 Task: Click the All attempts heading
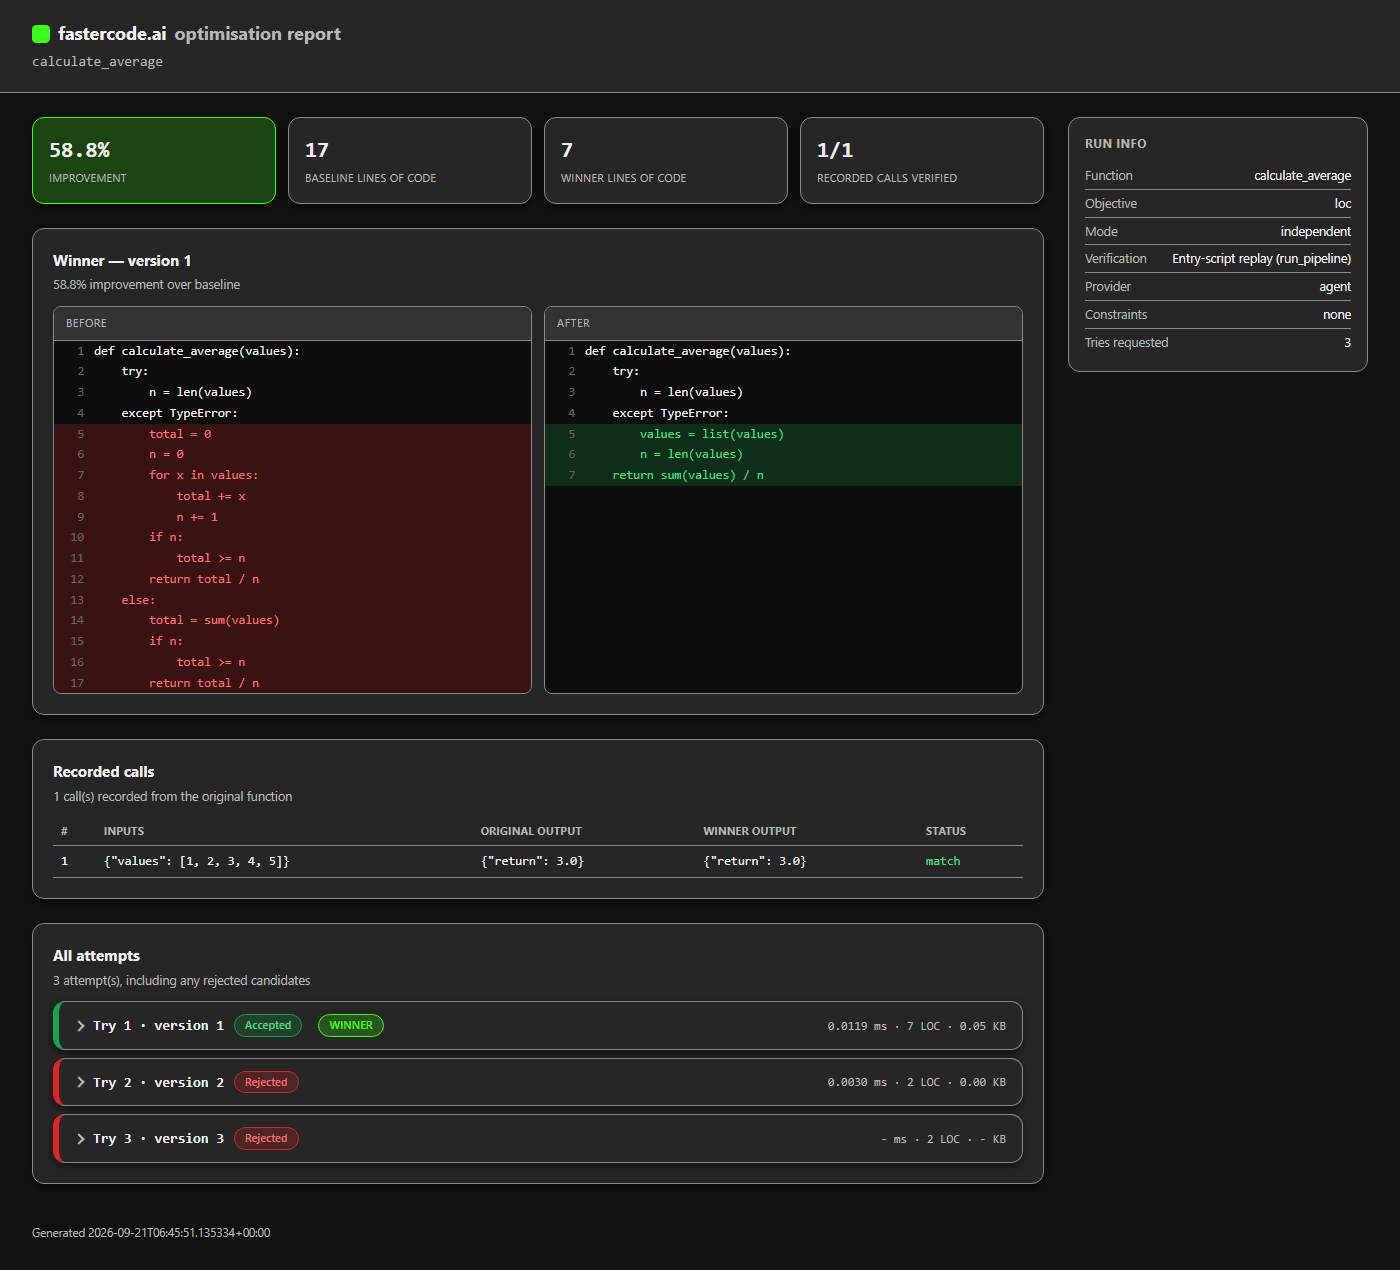pyautogui.click(x=96, y=956)
